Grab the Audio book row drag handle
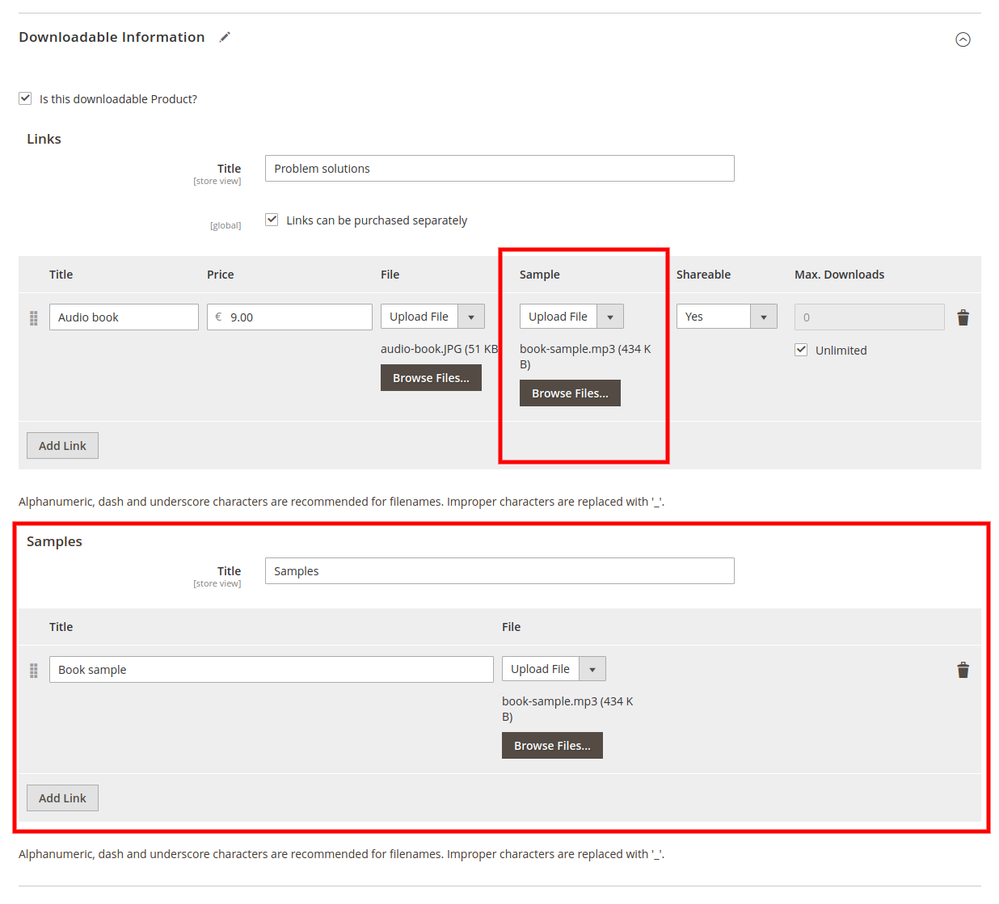999x904 pixels. (x=33, y=317)
